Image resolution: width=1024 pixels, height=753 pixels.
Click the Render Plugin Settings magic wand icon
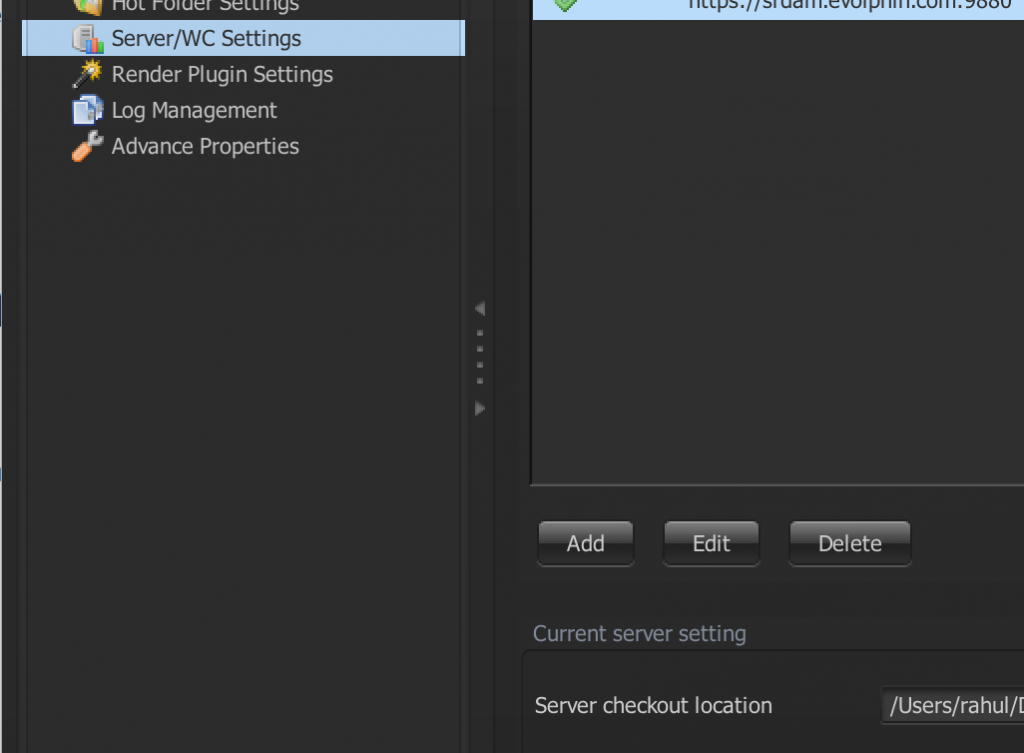[x=88, y=74]
